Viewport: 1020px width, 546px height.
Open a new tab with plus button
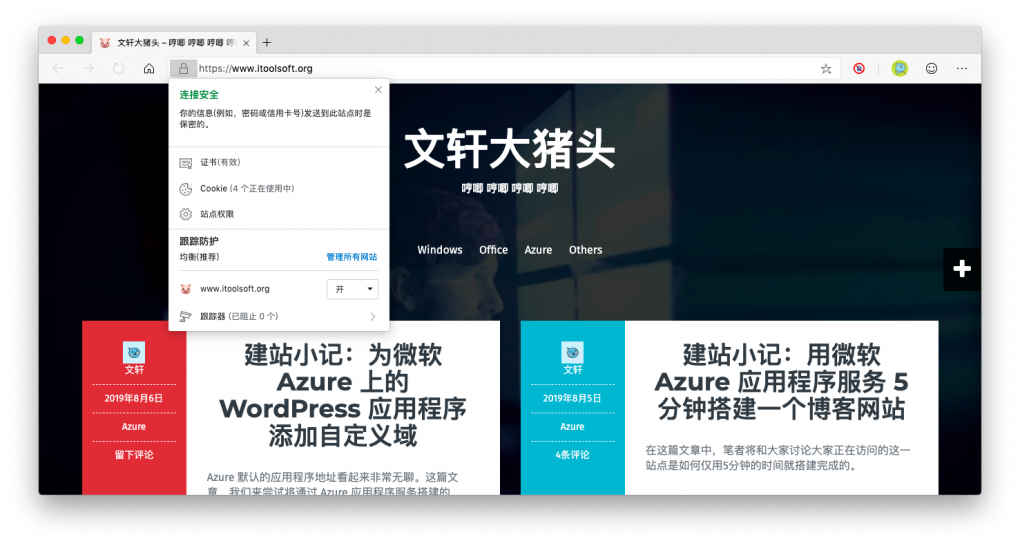[267, 42]
